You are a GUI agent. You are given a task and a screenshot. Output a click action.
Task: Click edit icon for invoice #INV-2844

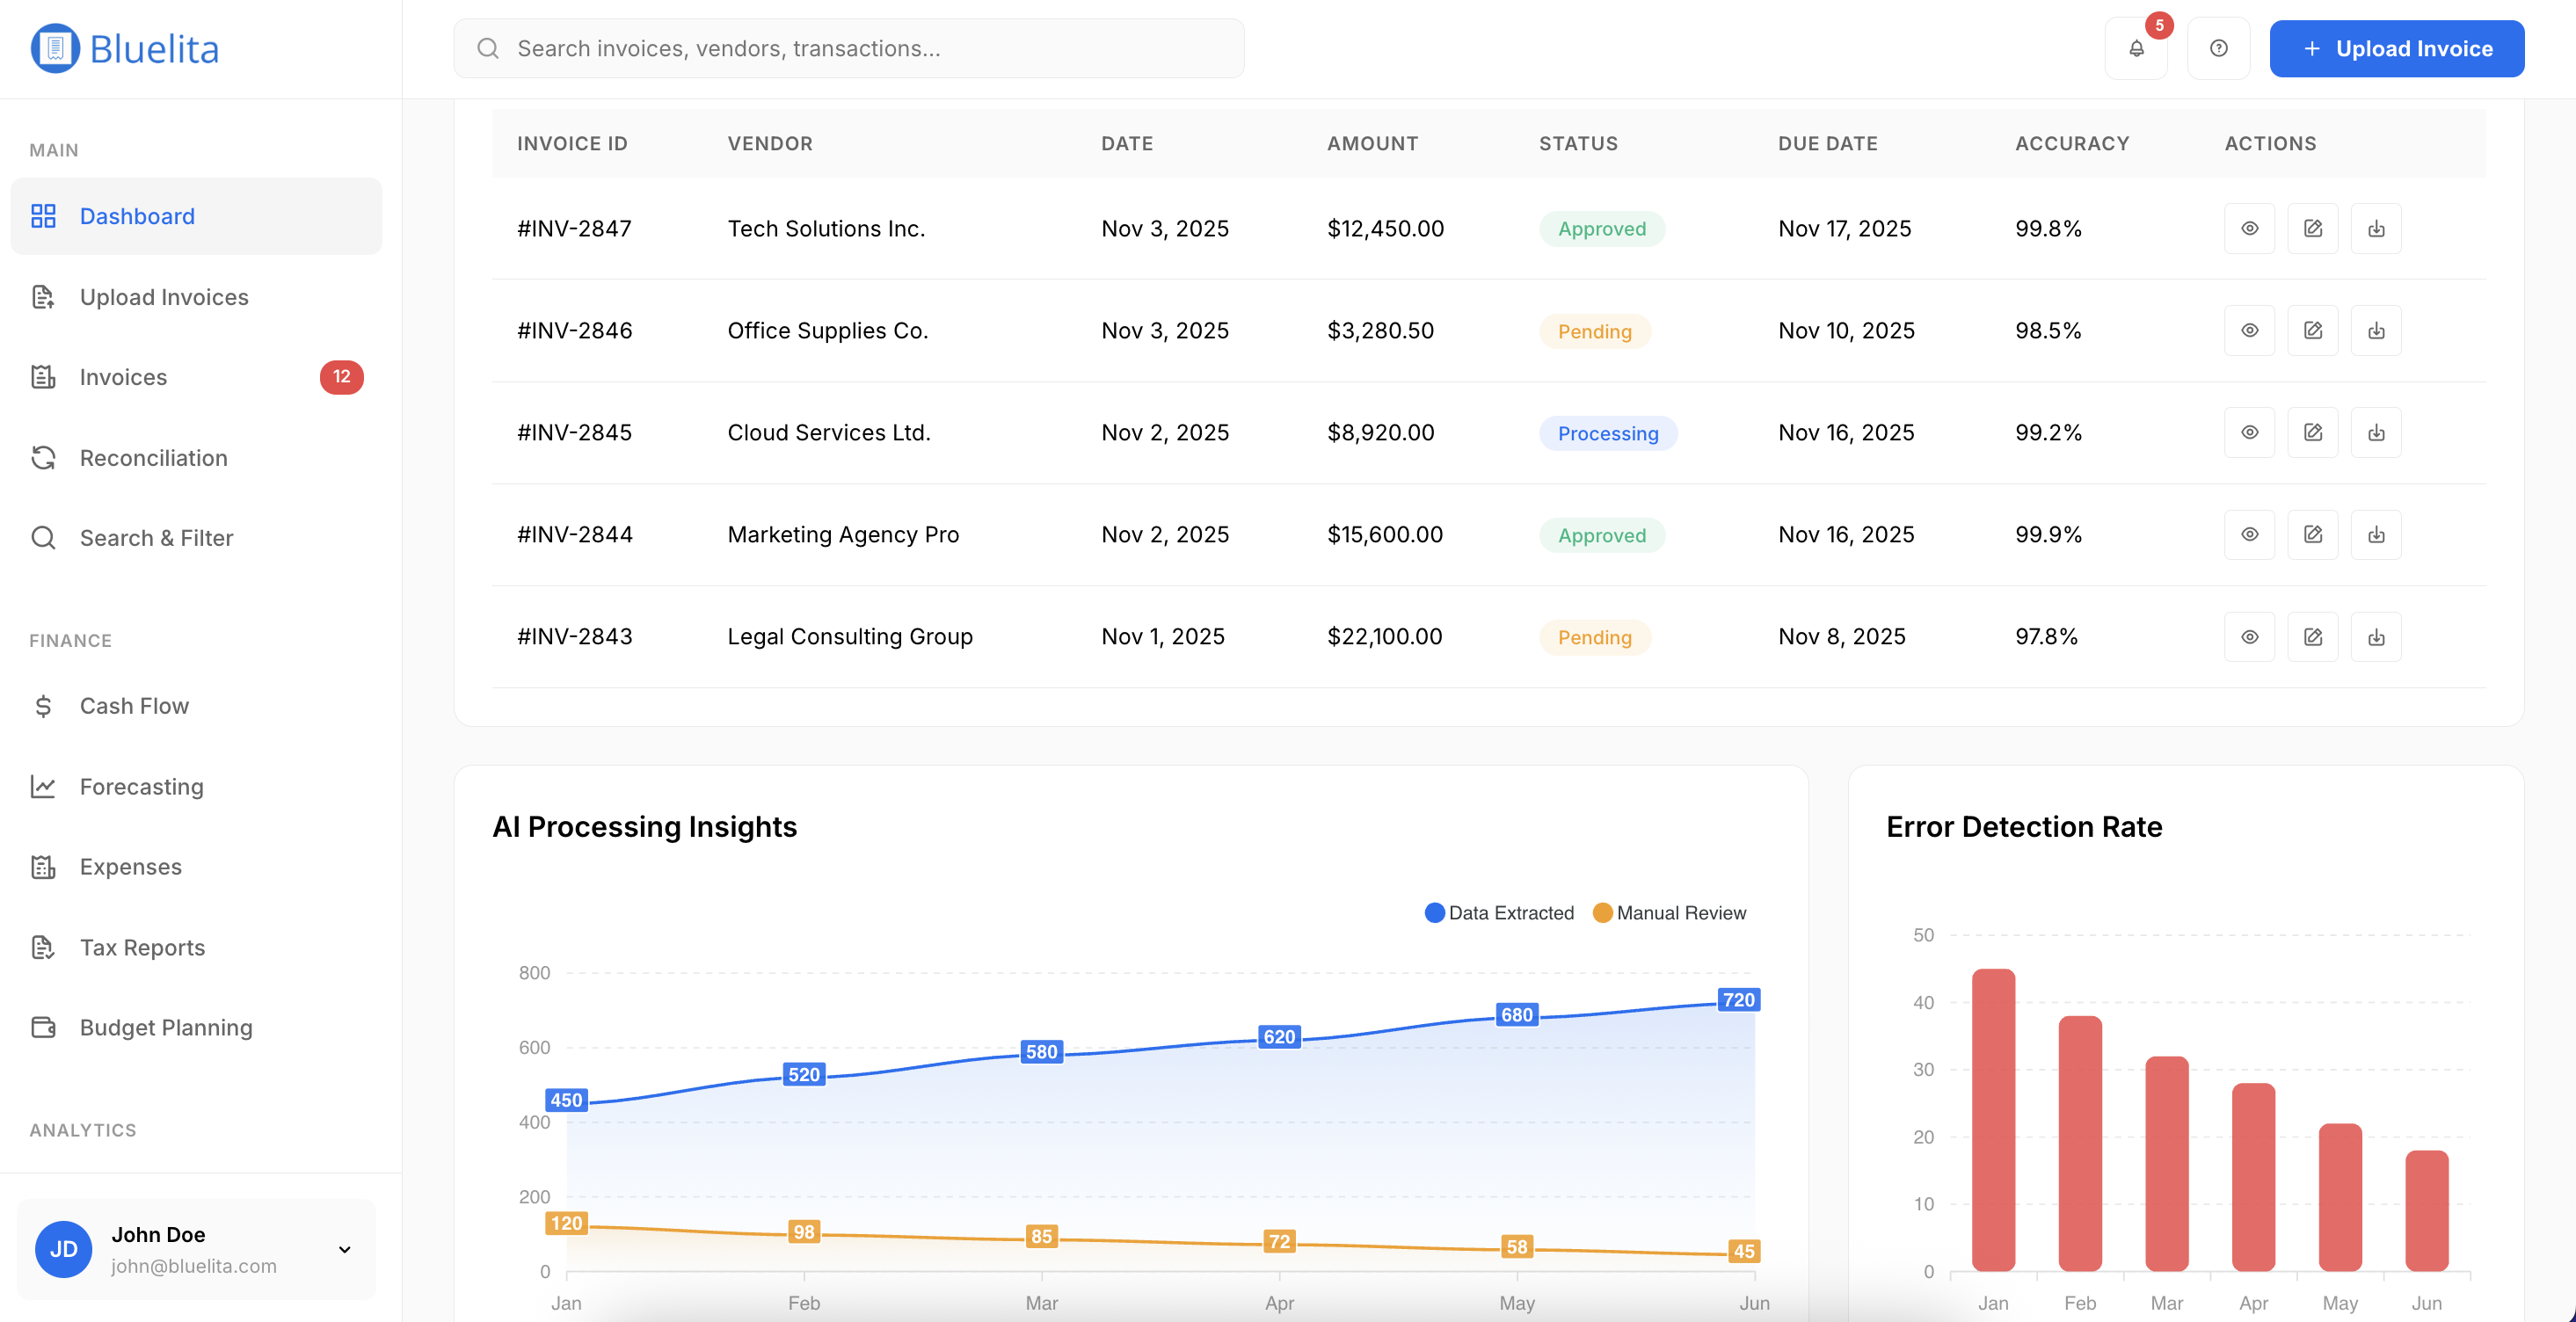coord(2312,535)
